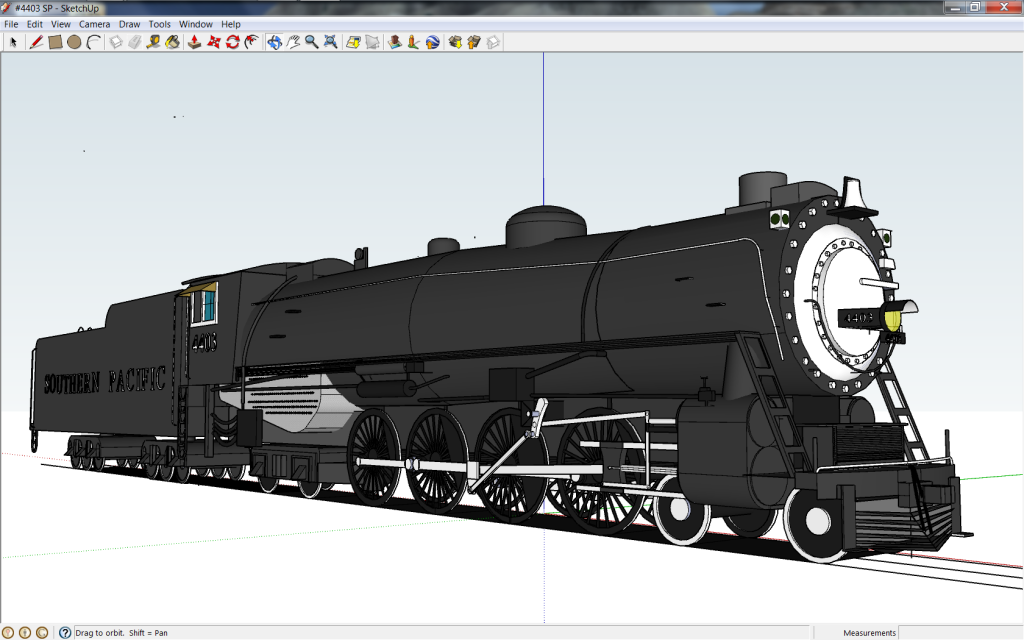Click the Measurements label

869,633
